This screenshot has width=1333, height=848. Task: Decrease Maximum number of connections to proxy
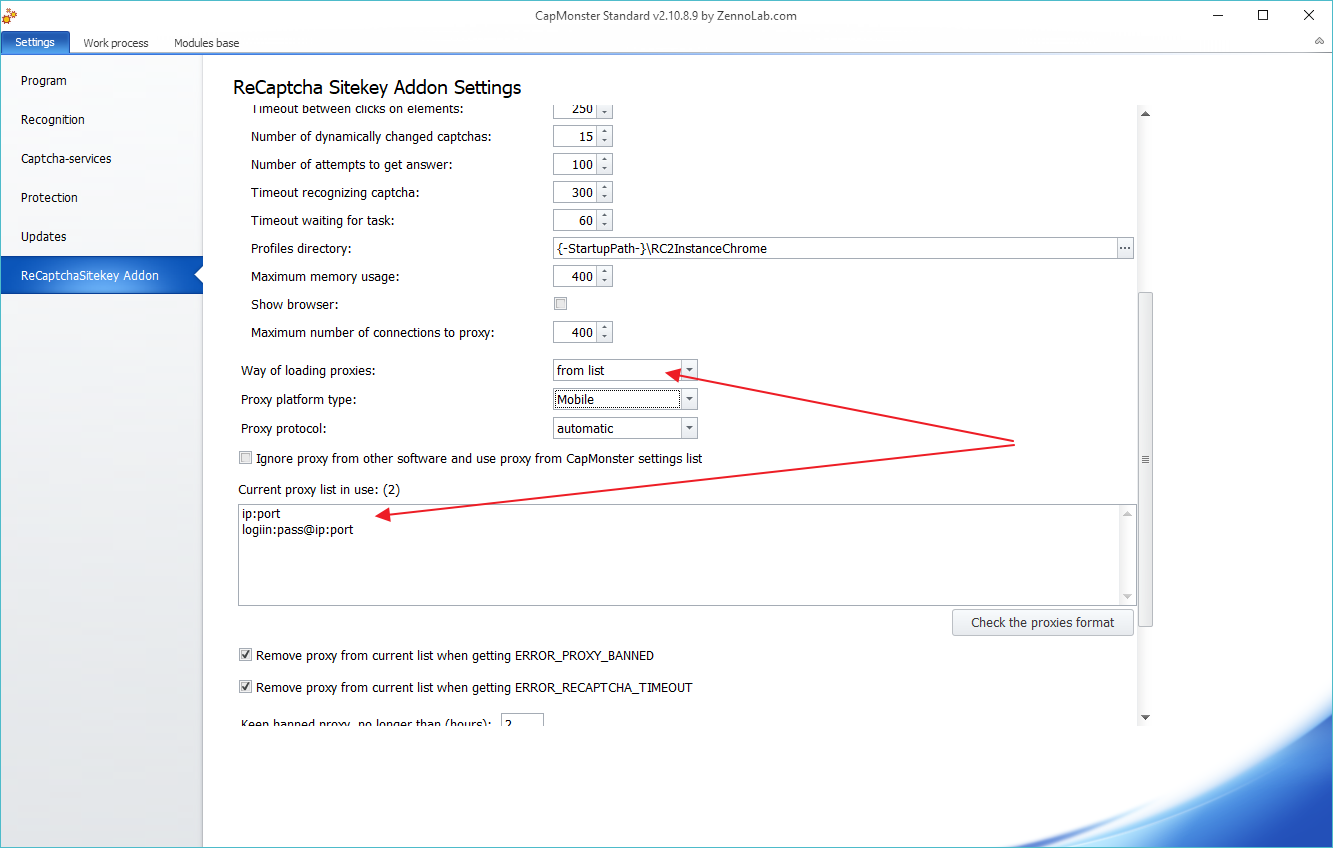pyautogui.click(x=605, y=338)
